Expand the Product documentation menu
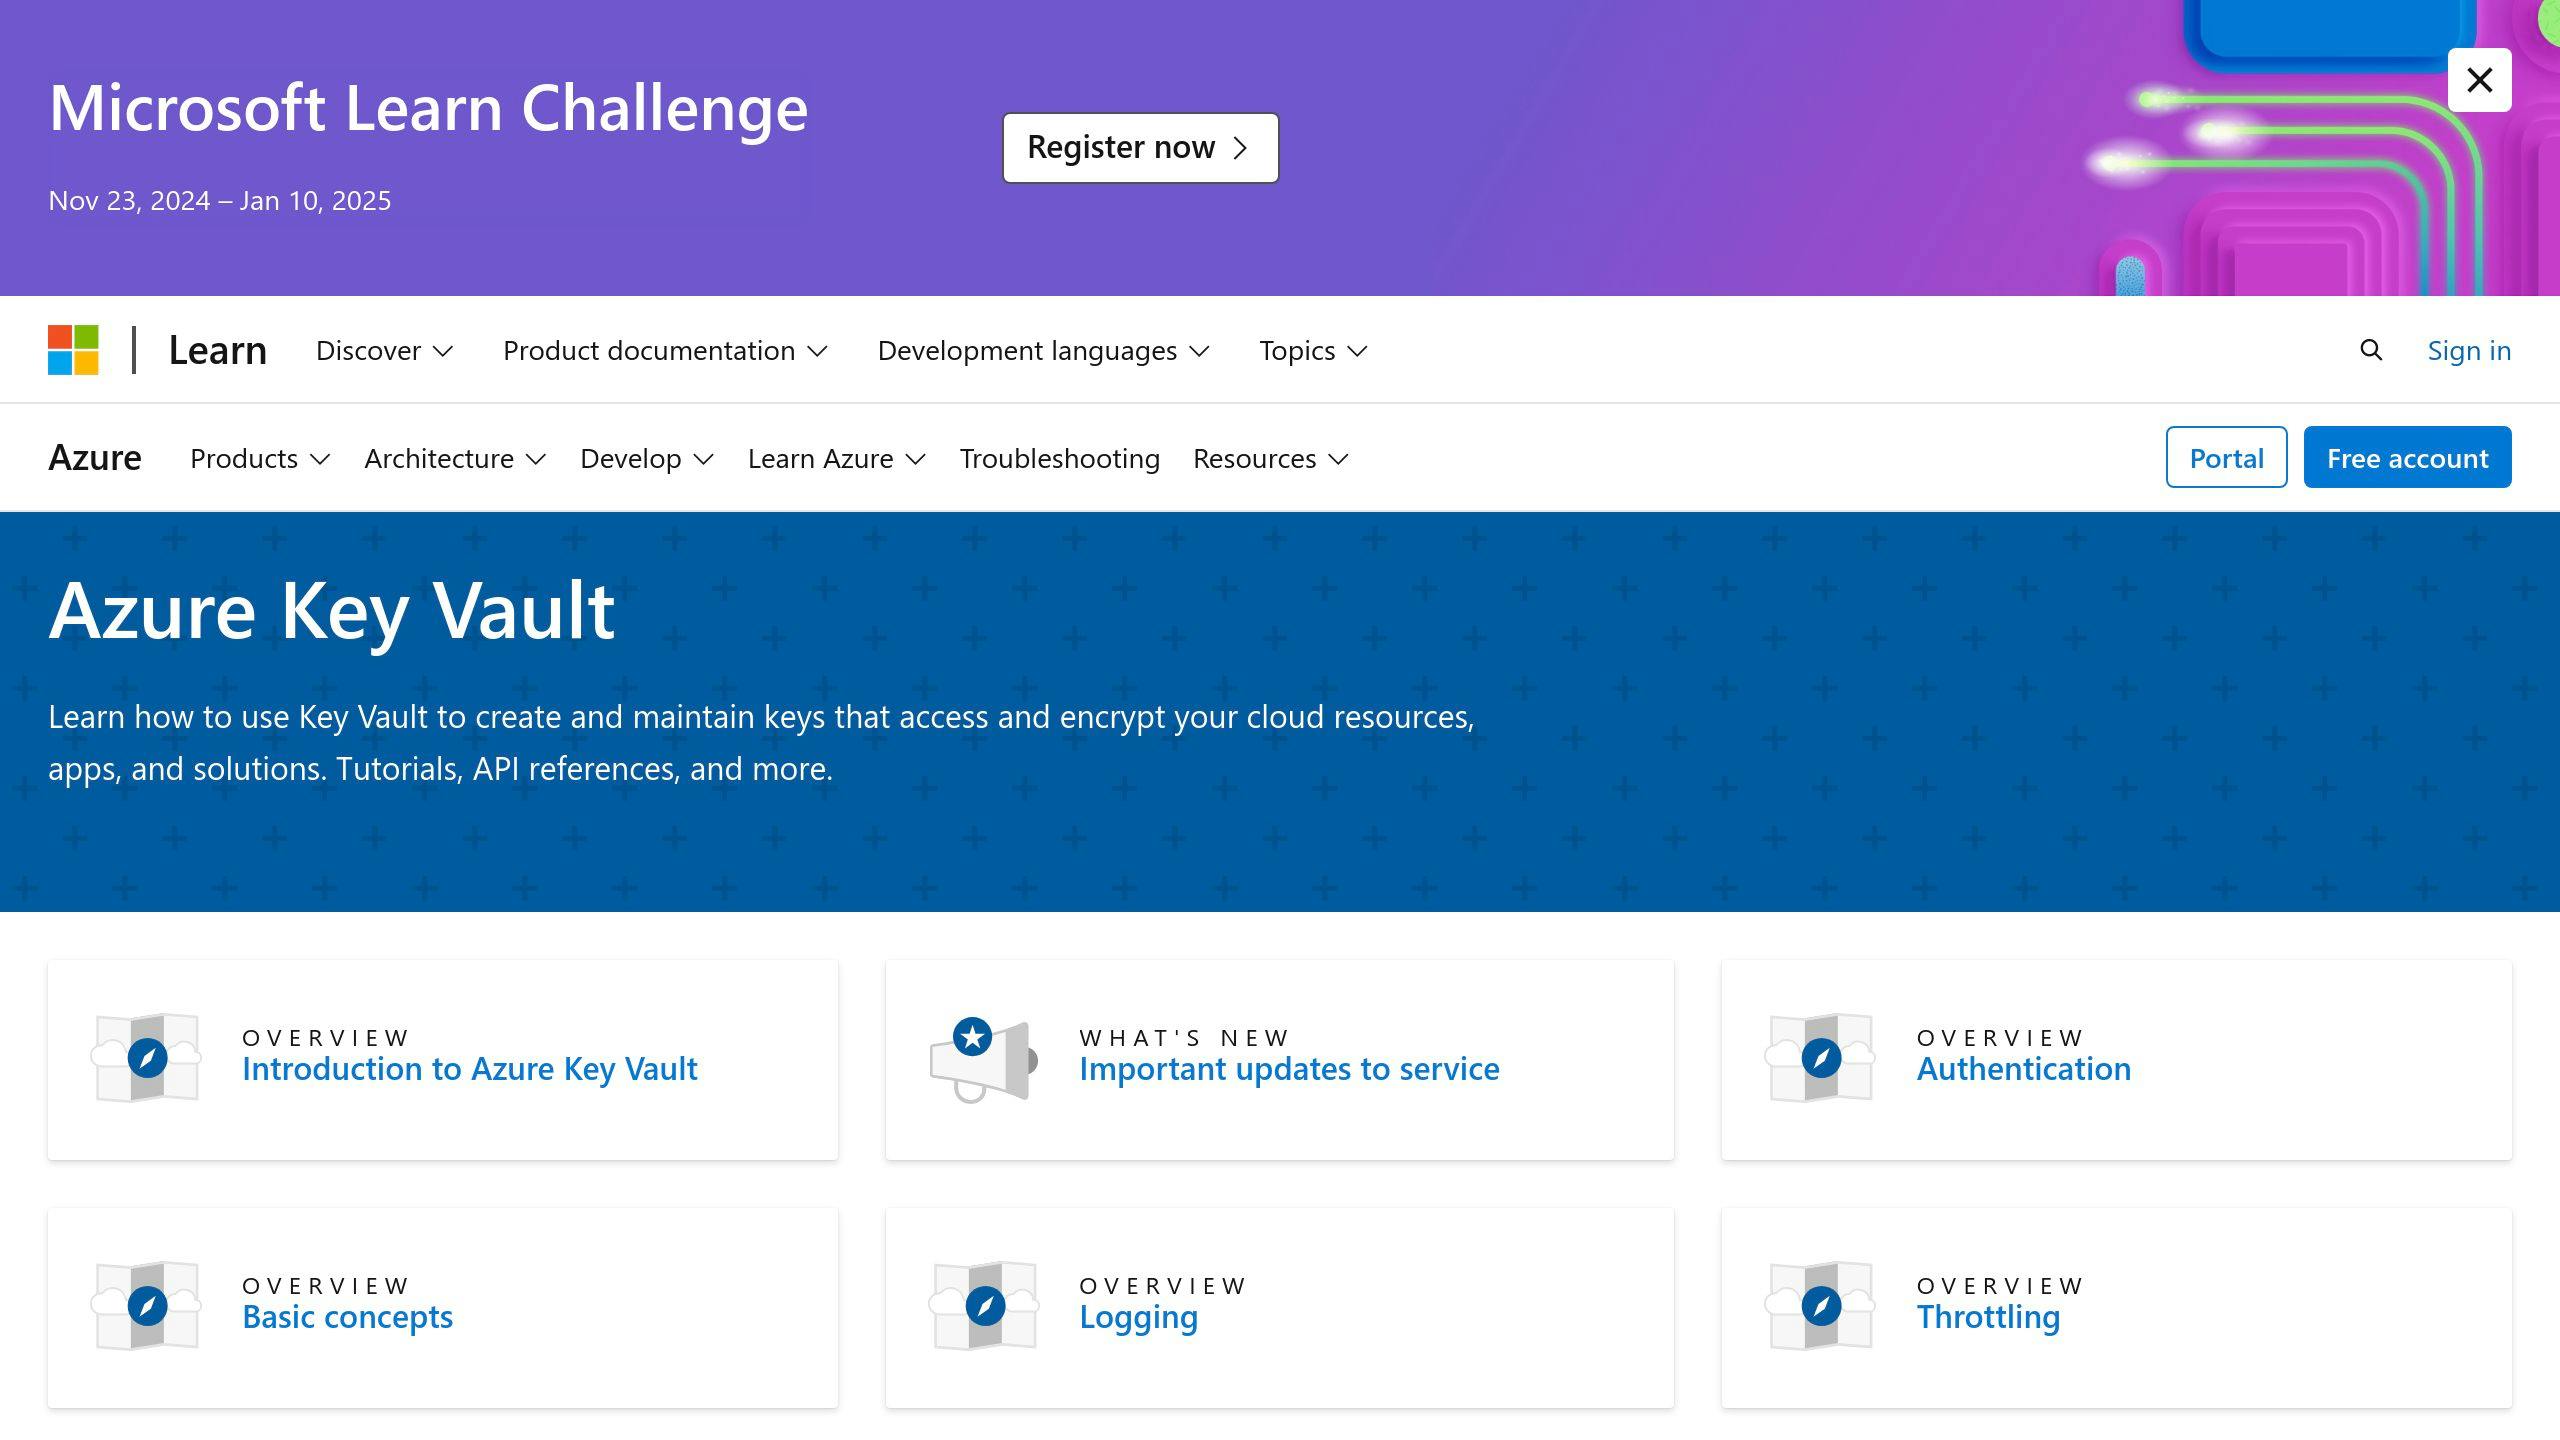2560x1440 pixels. (665, 350)
